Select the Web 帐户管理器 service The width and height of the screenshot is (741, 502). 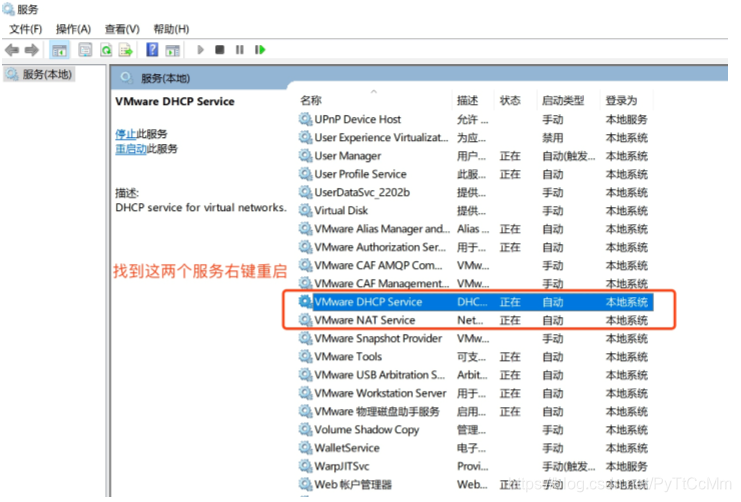pos(475,485)
